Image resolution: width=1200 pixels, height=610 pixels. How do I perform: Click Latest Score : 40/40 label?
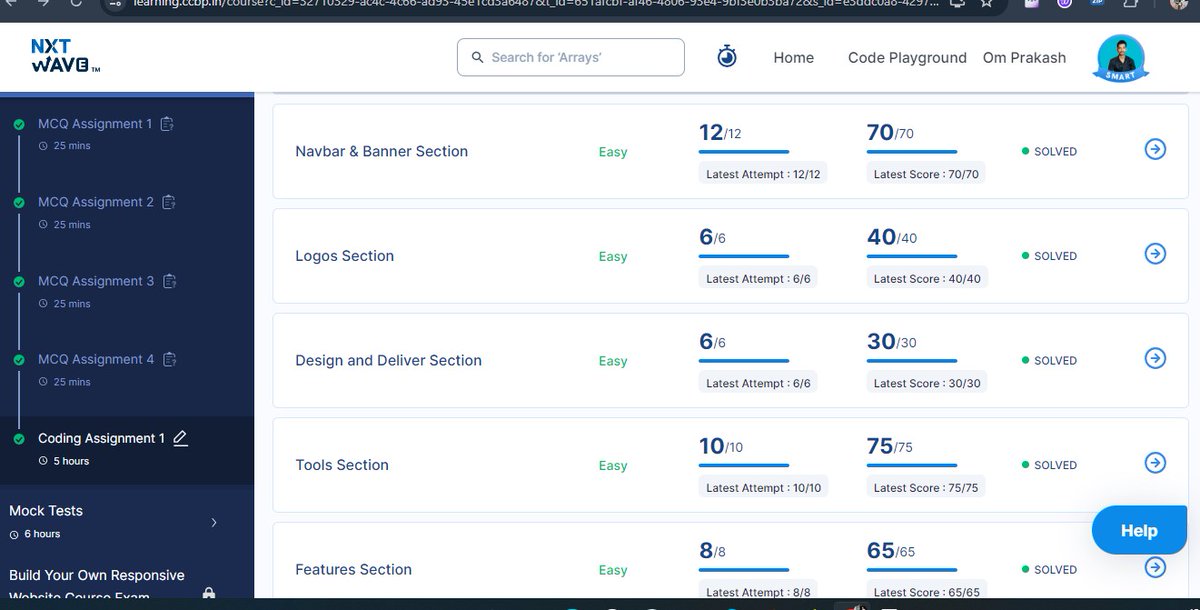click(x=926, y=279)
